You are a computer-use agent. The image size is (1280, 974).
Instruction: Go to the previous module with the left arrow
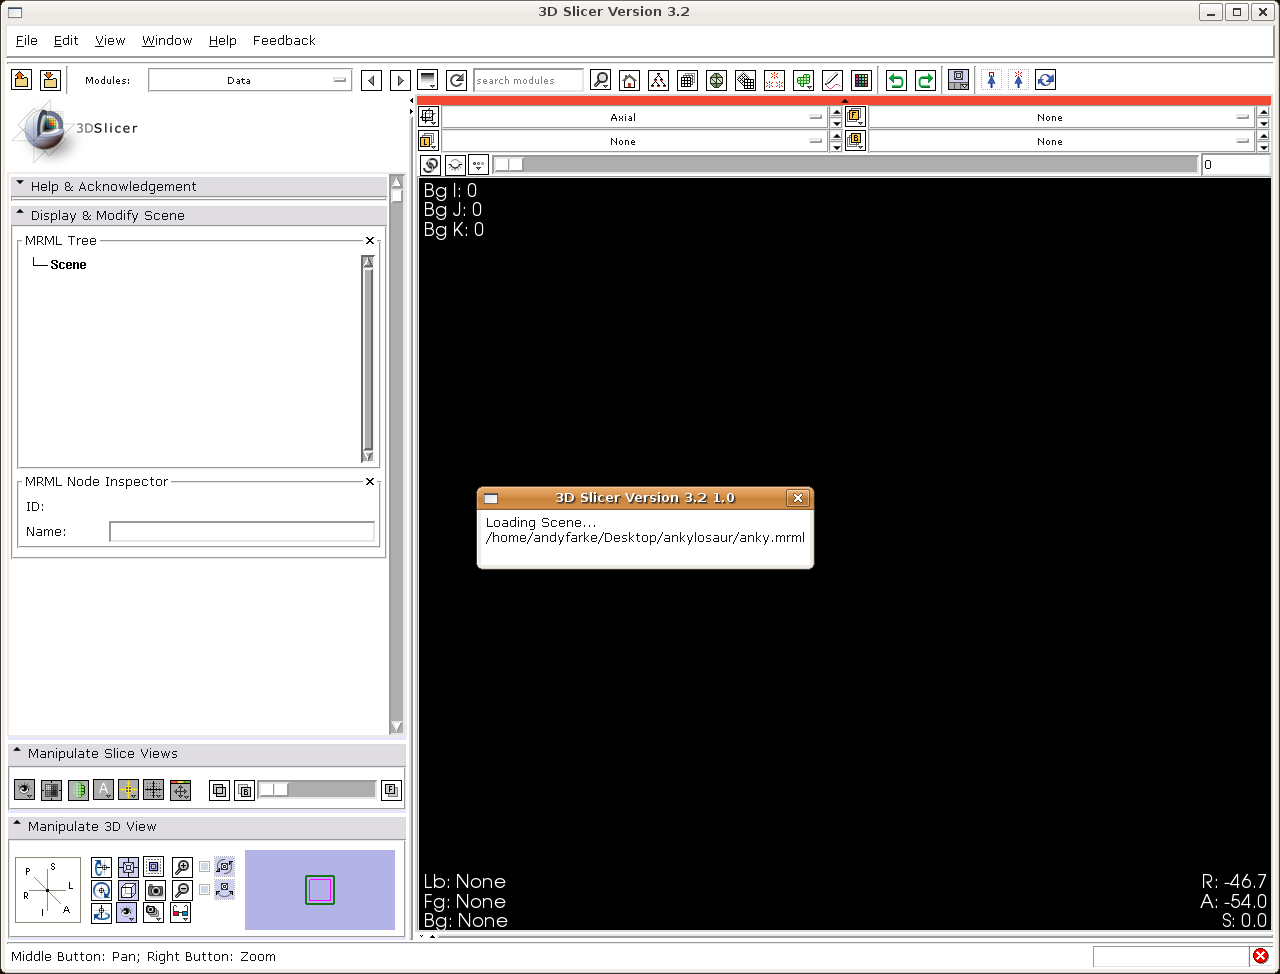[x=371, y=80]
